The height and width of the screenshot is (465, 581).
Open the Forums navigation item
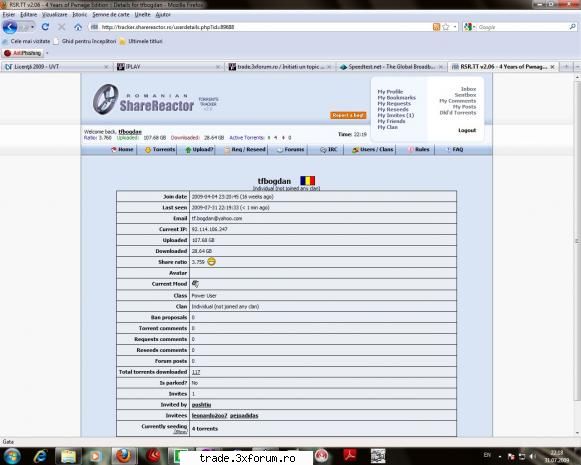[x=291, y=149]
